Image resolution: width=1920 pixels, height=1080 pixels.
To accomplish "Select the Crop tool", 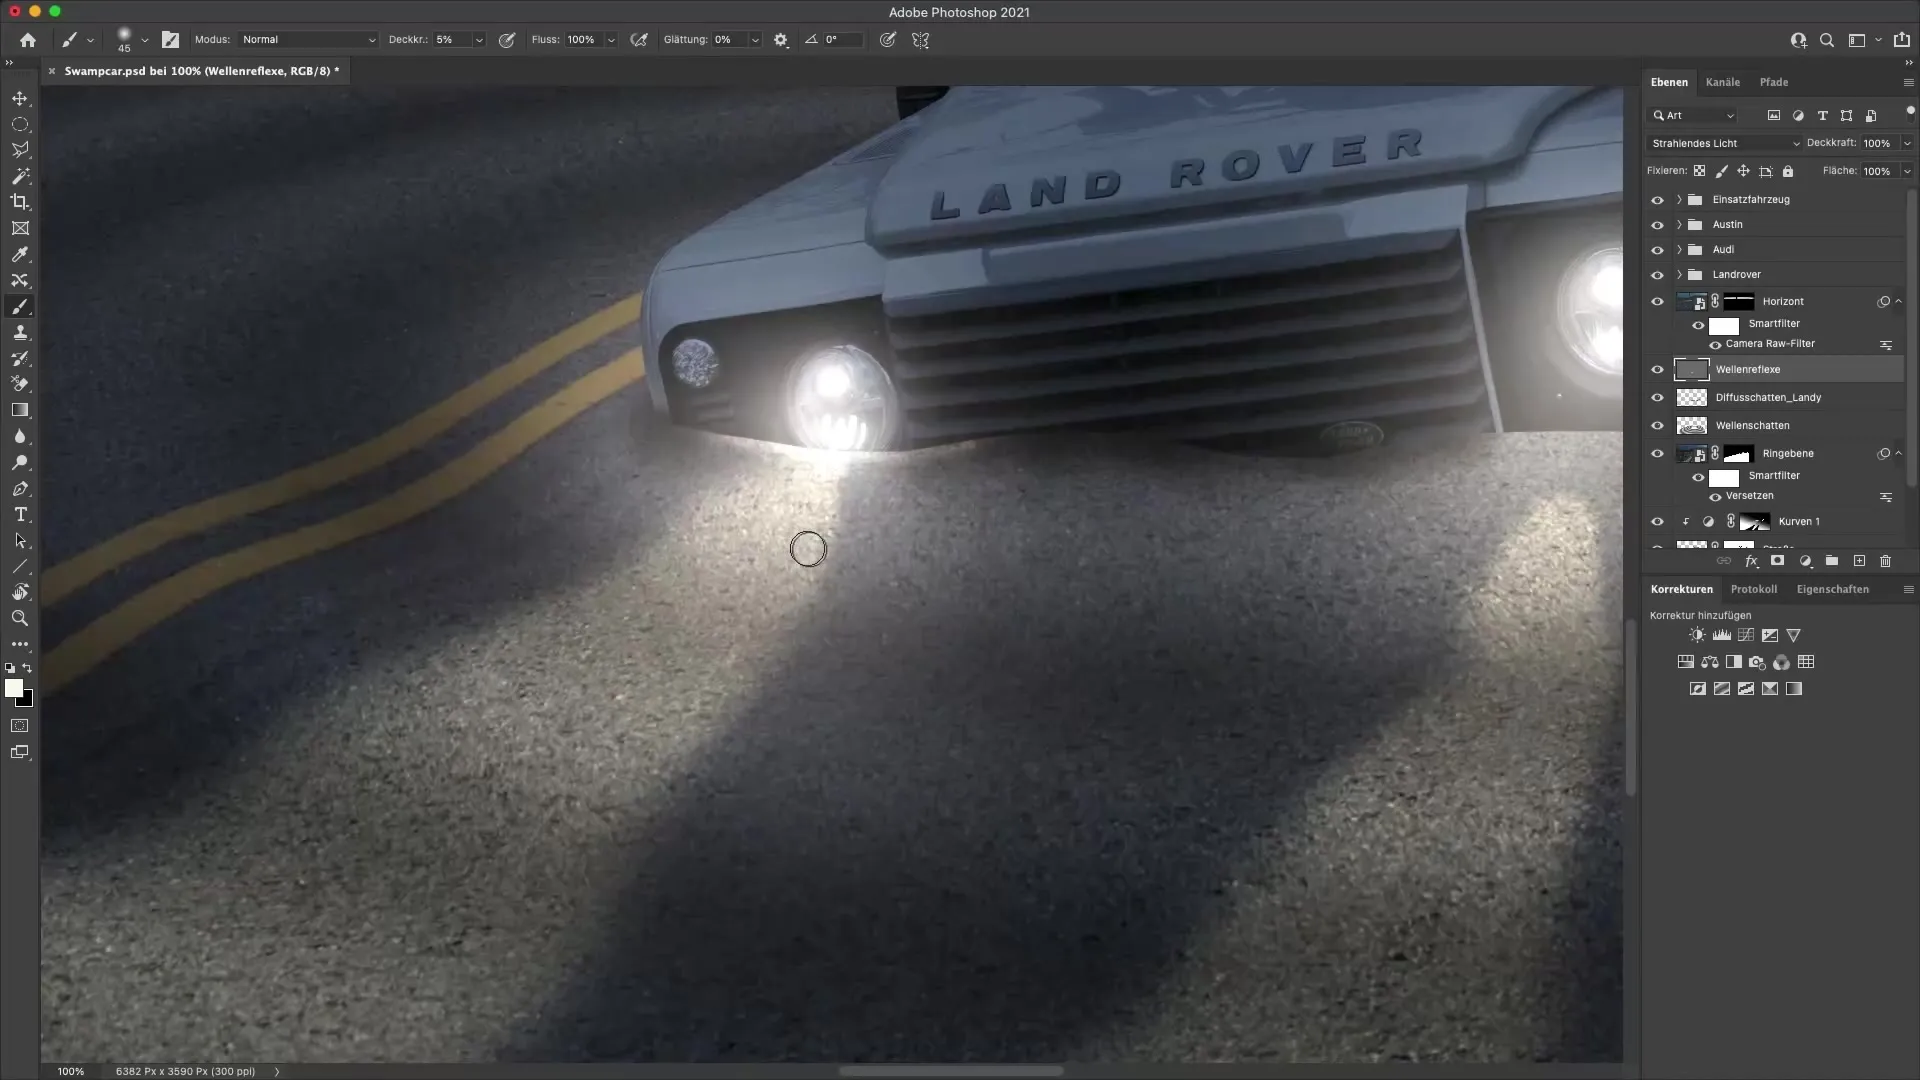I will [x=20, y=202].
